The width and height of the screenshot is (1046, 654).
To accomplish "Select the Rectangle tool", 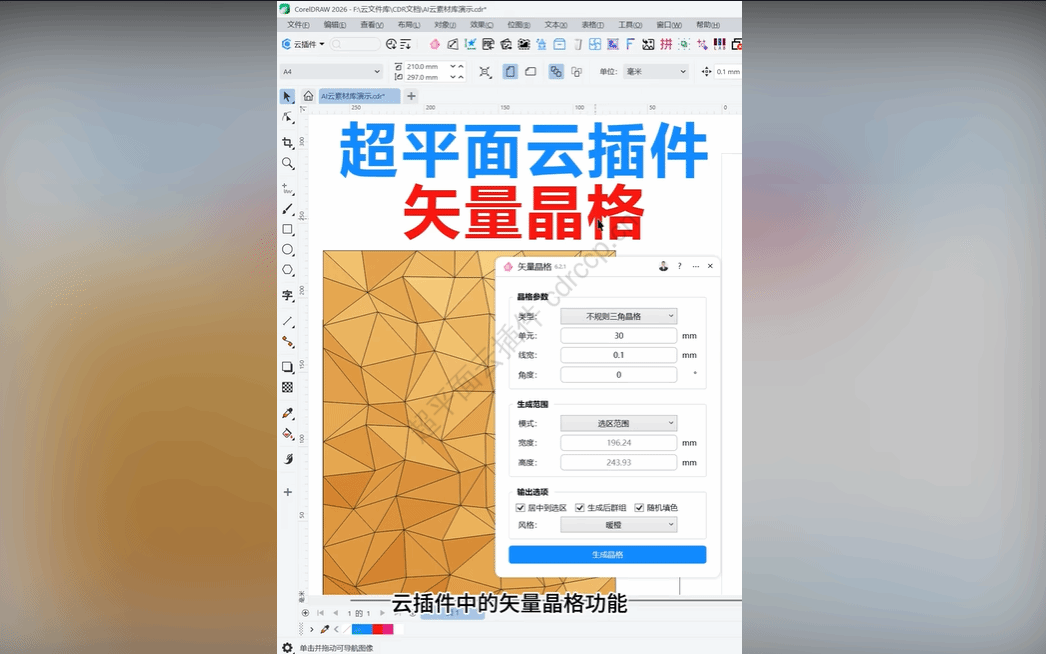I will [288, 230].
